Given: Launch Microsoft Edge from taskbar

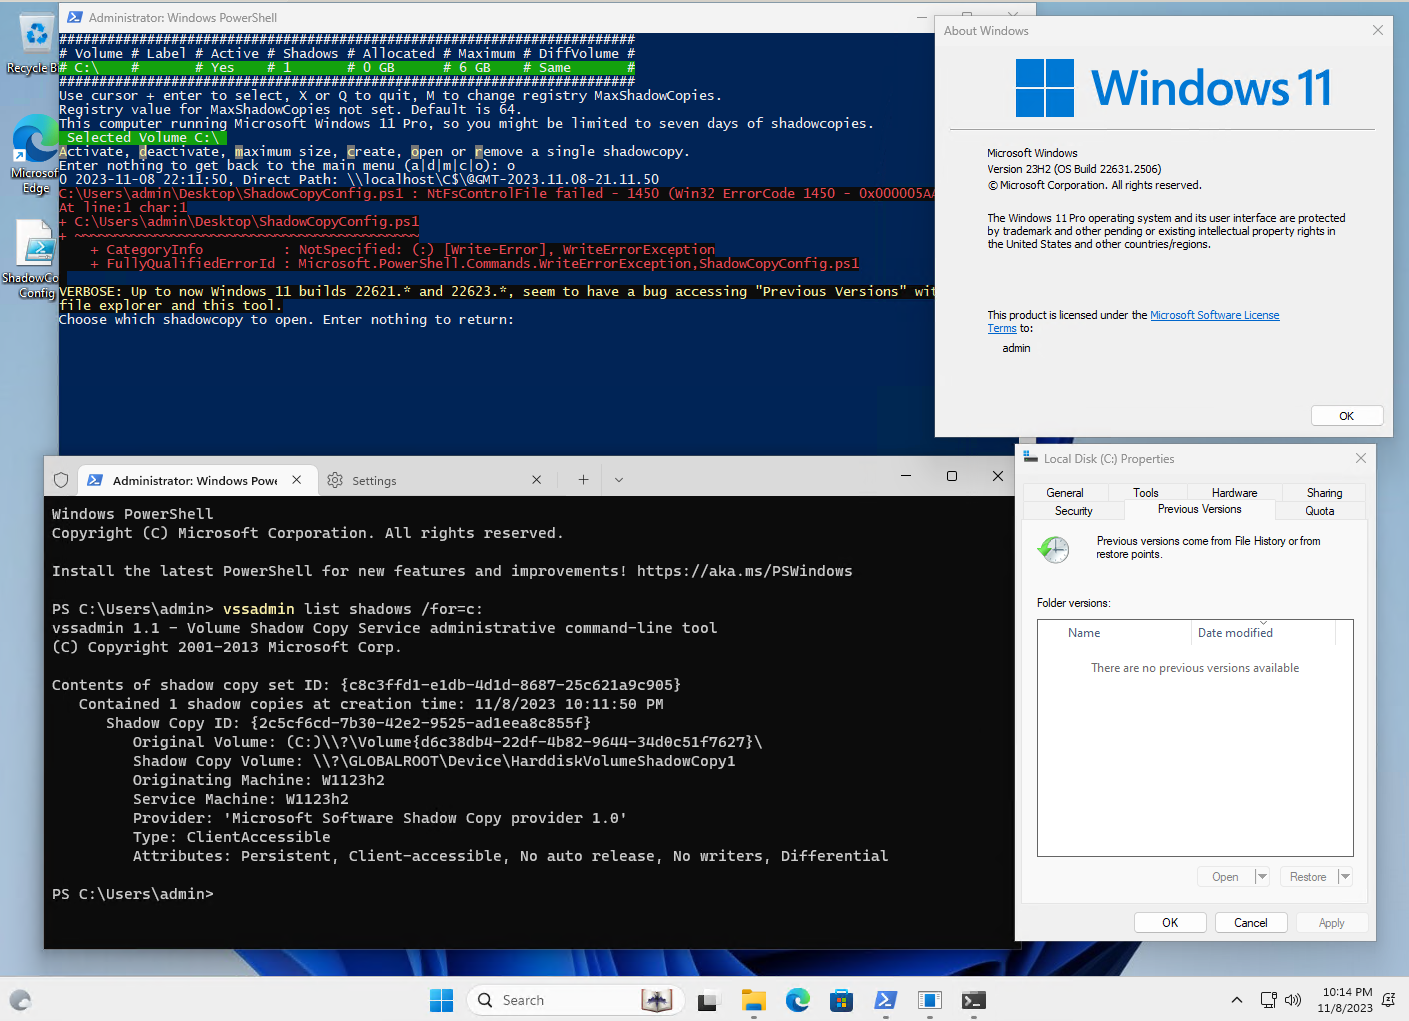Looking at the screenshot, I should point(797,1000).
